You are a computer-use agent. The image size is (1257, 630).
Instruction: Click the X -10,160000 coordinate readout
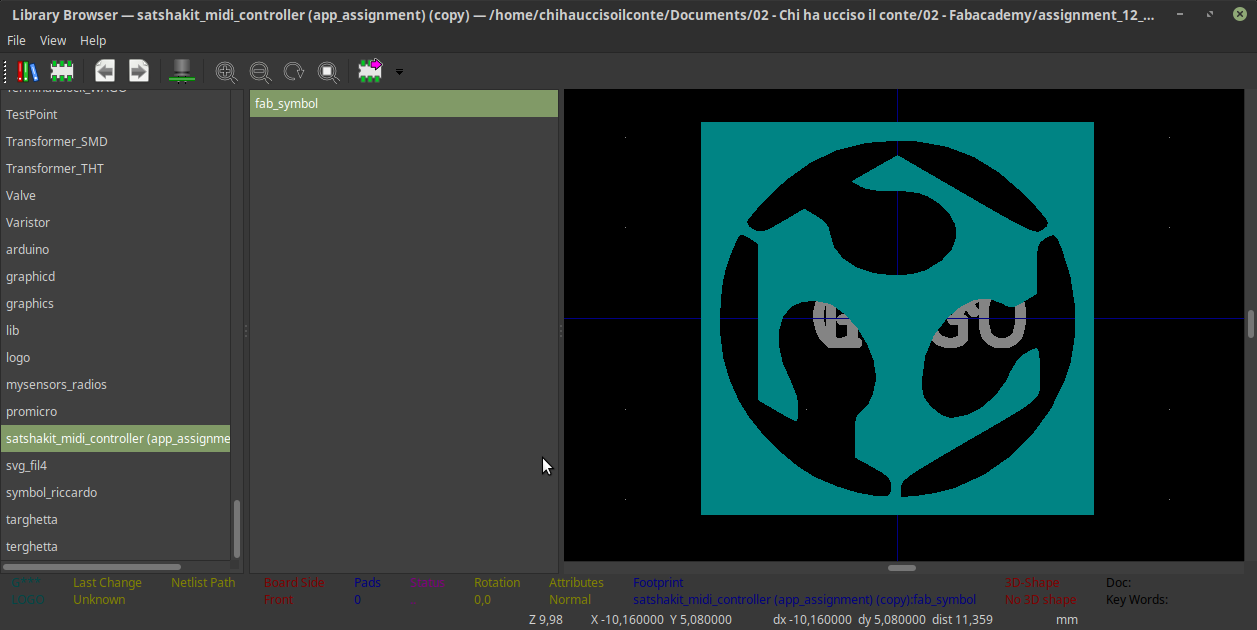coord(627,620)
